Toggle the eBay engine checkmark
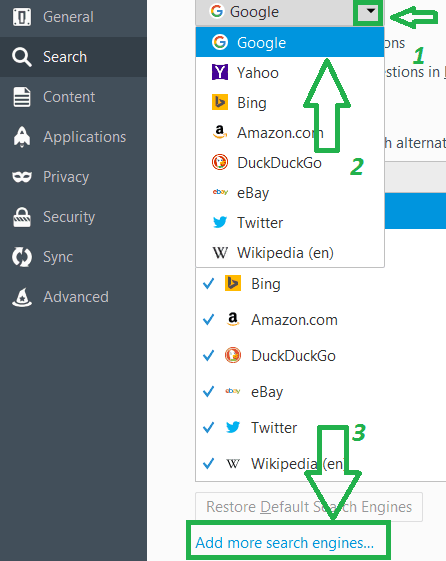446x561 pixels. 209,392
